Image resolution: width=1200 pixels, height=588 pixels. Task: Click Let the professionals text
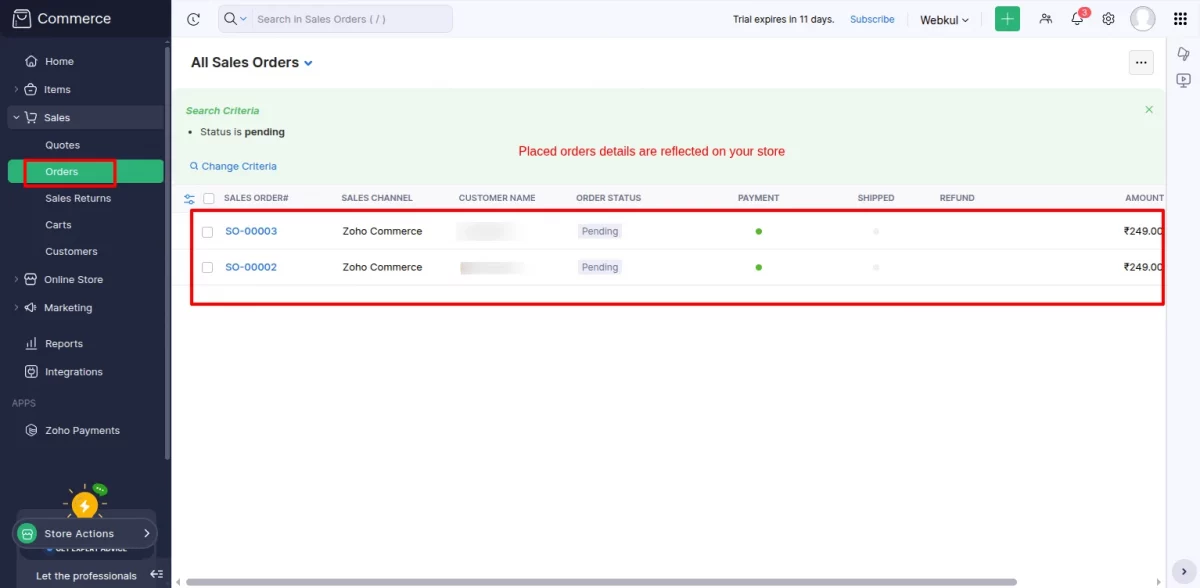[x=86, y=576]
